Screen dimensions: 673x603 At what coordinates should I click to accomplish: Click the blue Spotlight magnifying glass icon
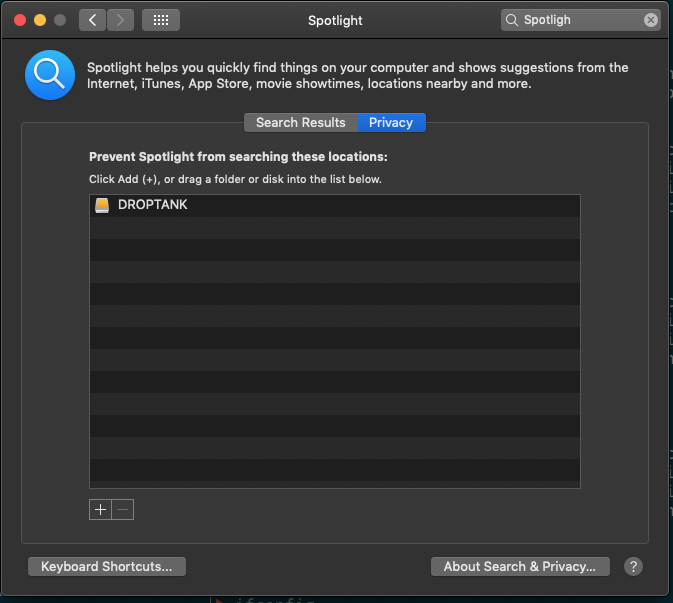[x=50, y=75]
